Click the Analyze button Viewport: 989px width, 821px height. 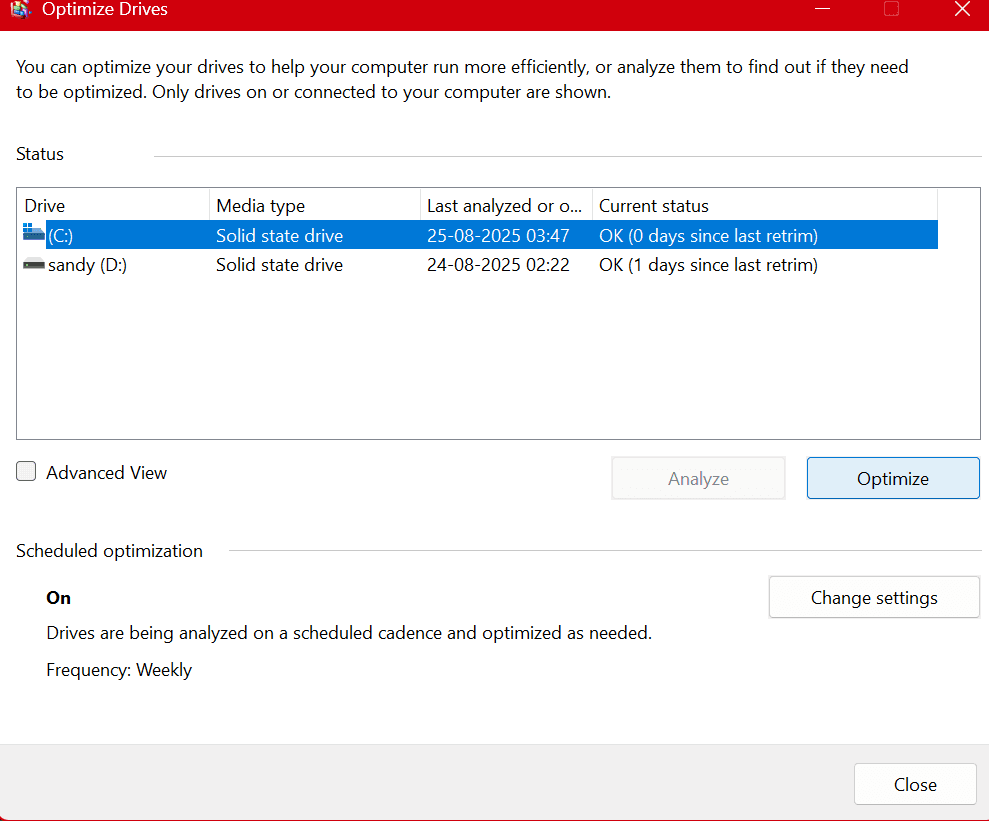click(x=698, y=478)
